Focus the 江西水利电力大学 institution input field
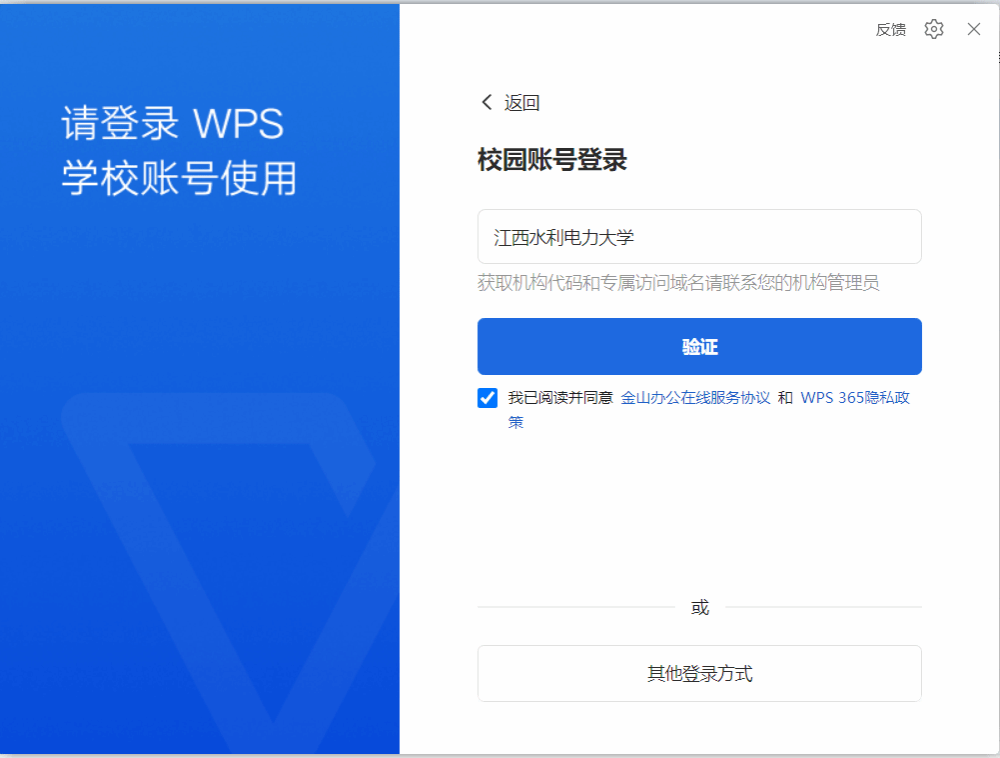The image size is (1000, 758). (699, 237)
